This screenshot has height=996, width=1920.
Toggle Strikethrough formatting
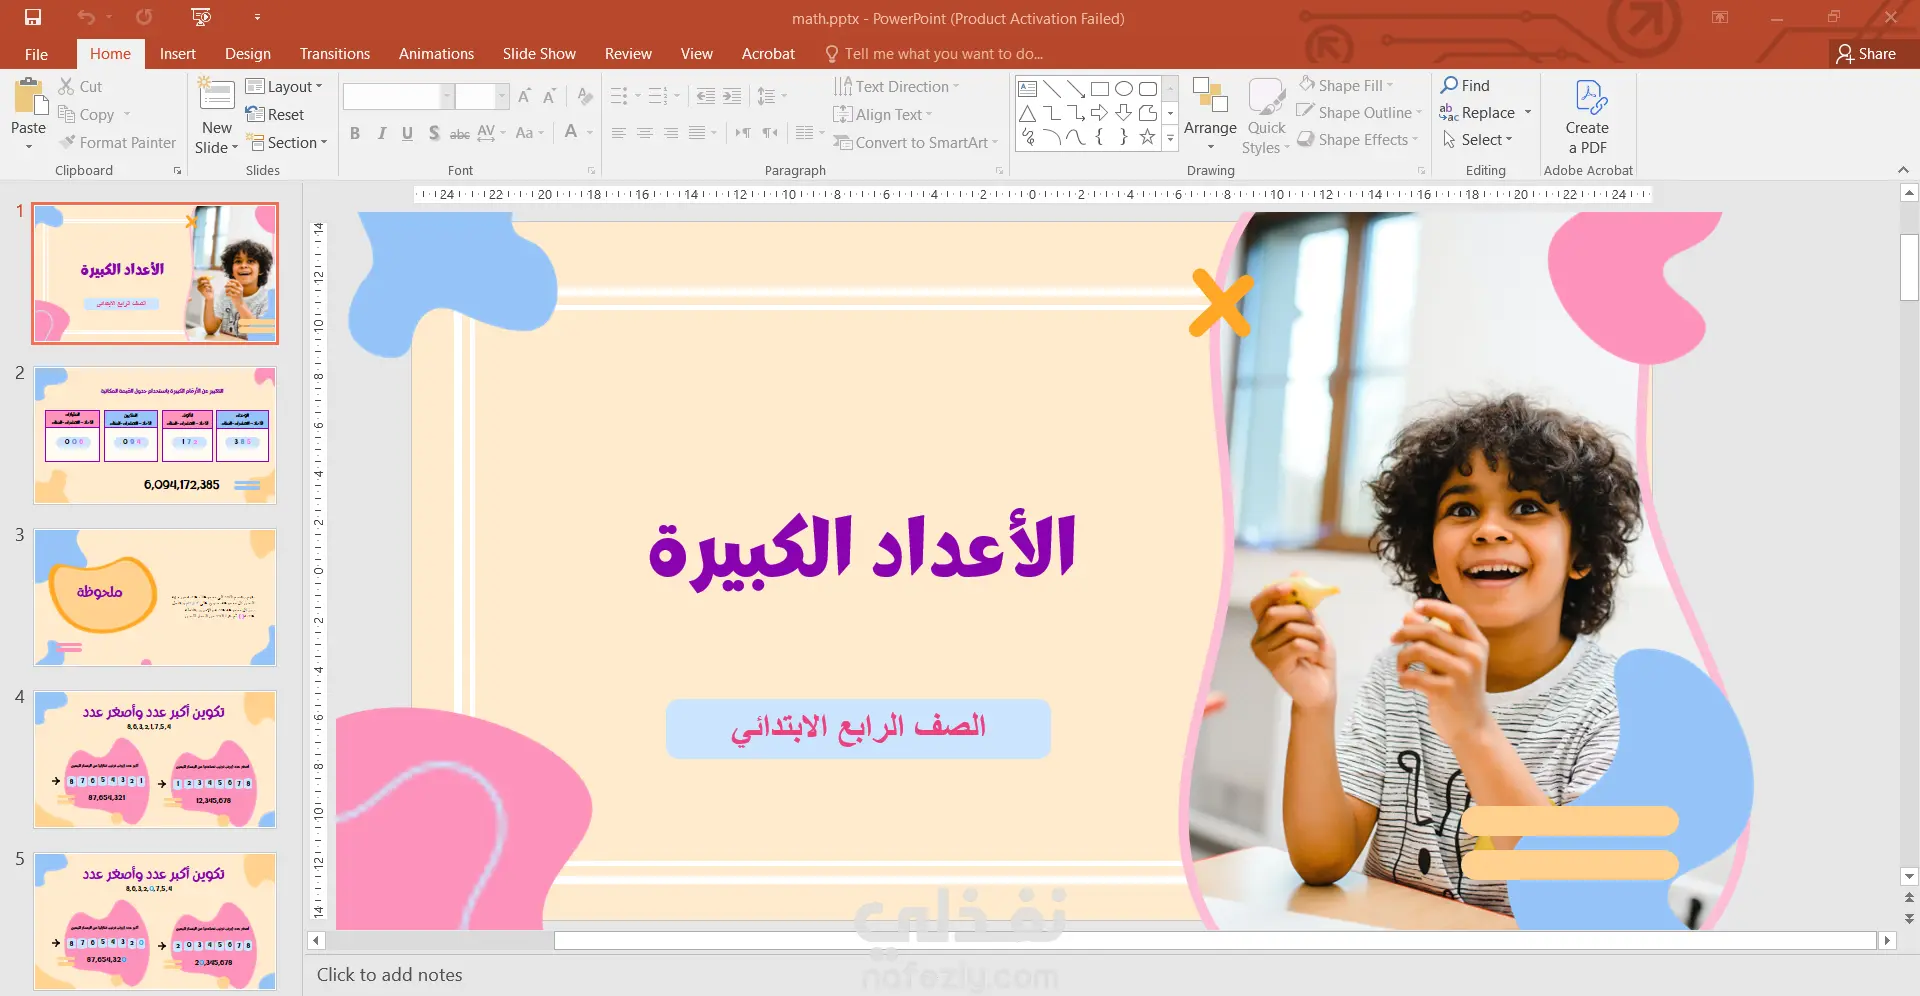click(x=459, y=133)
